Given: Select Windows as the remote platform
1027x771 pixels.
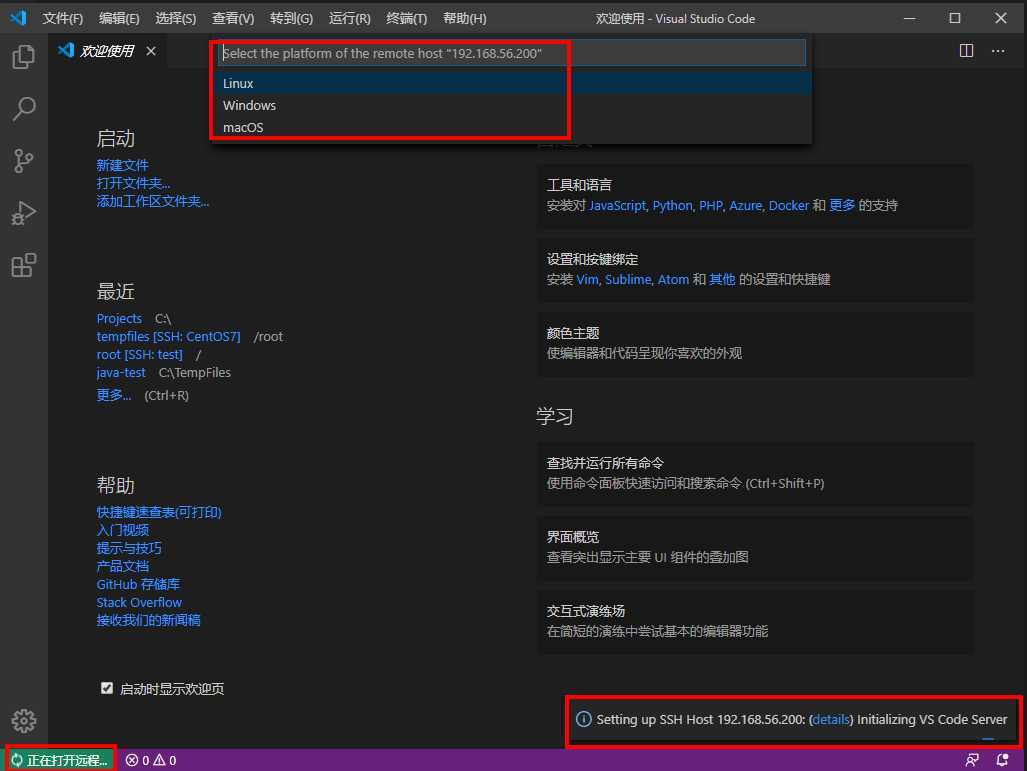Looking at the screenshot, I should pos(514,105).
